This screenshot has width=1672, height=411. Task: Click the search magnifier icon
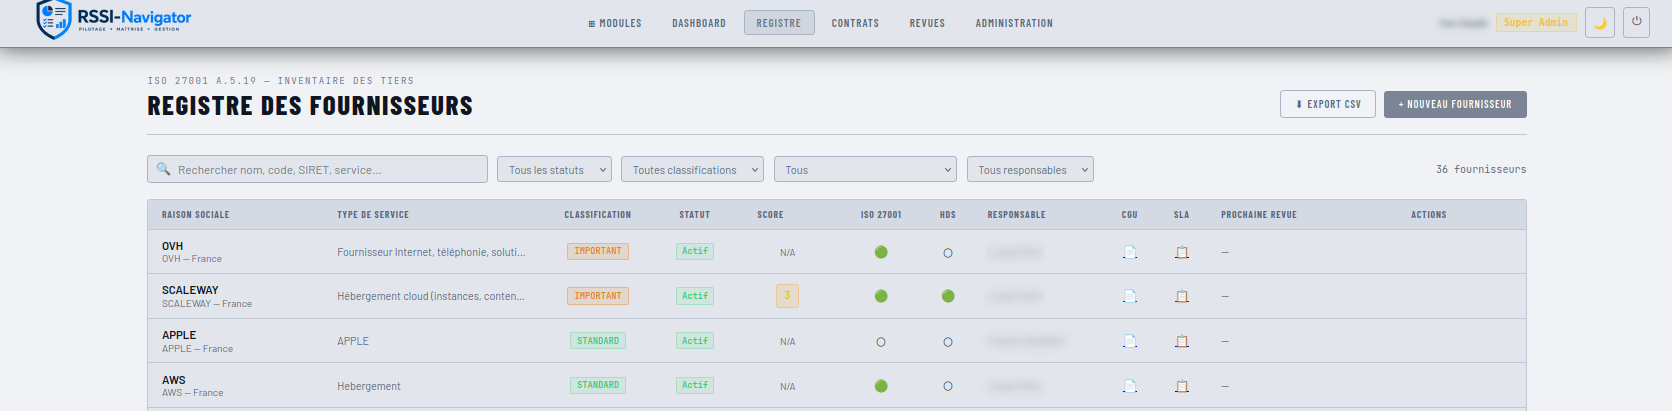pyautogui.click(x=164, y=169)
